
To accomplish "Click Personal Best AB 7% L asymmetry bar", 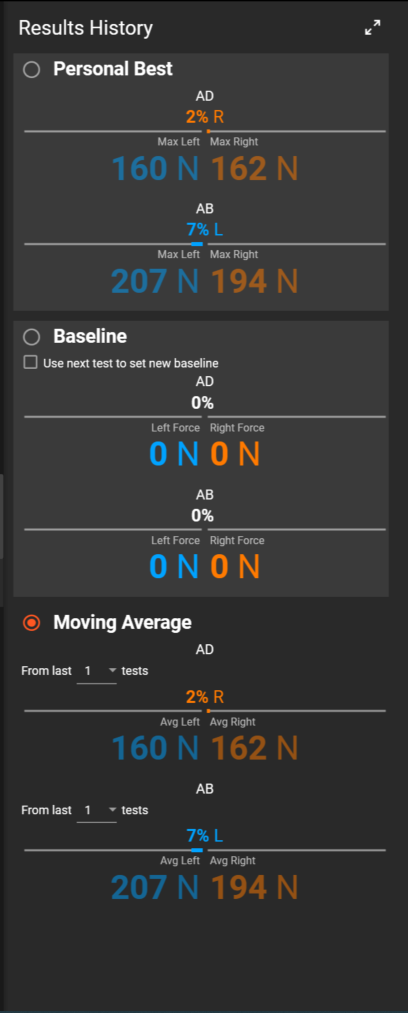I will pos(205,244).
